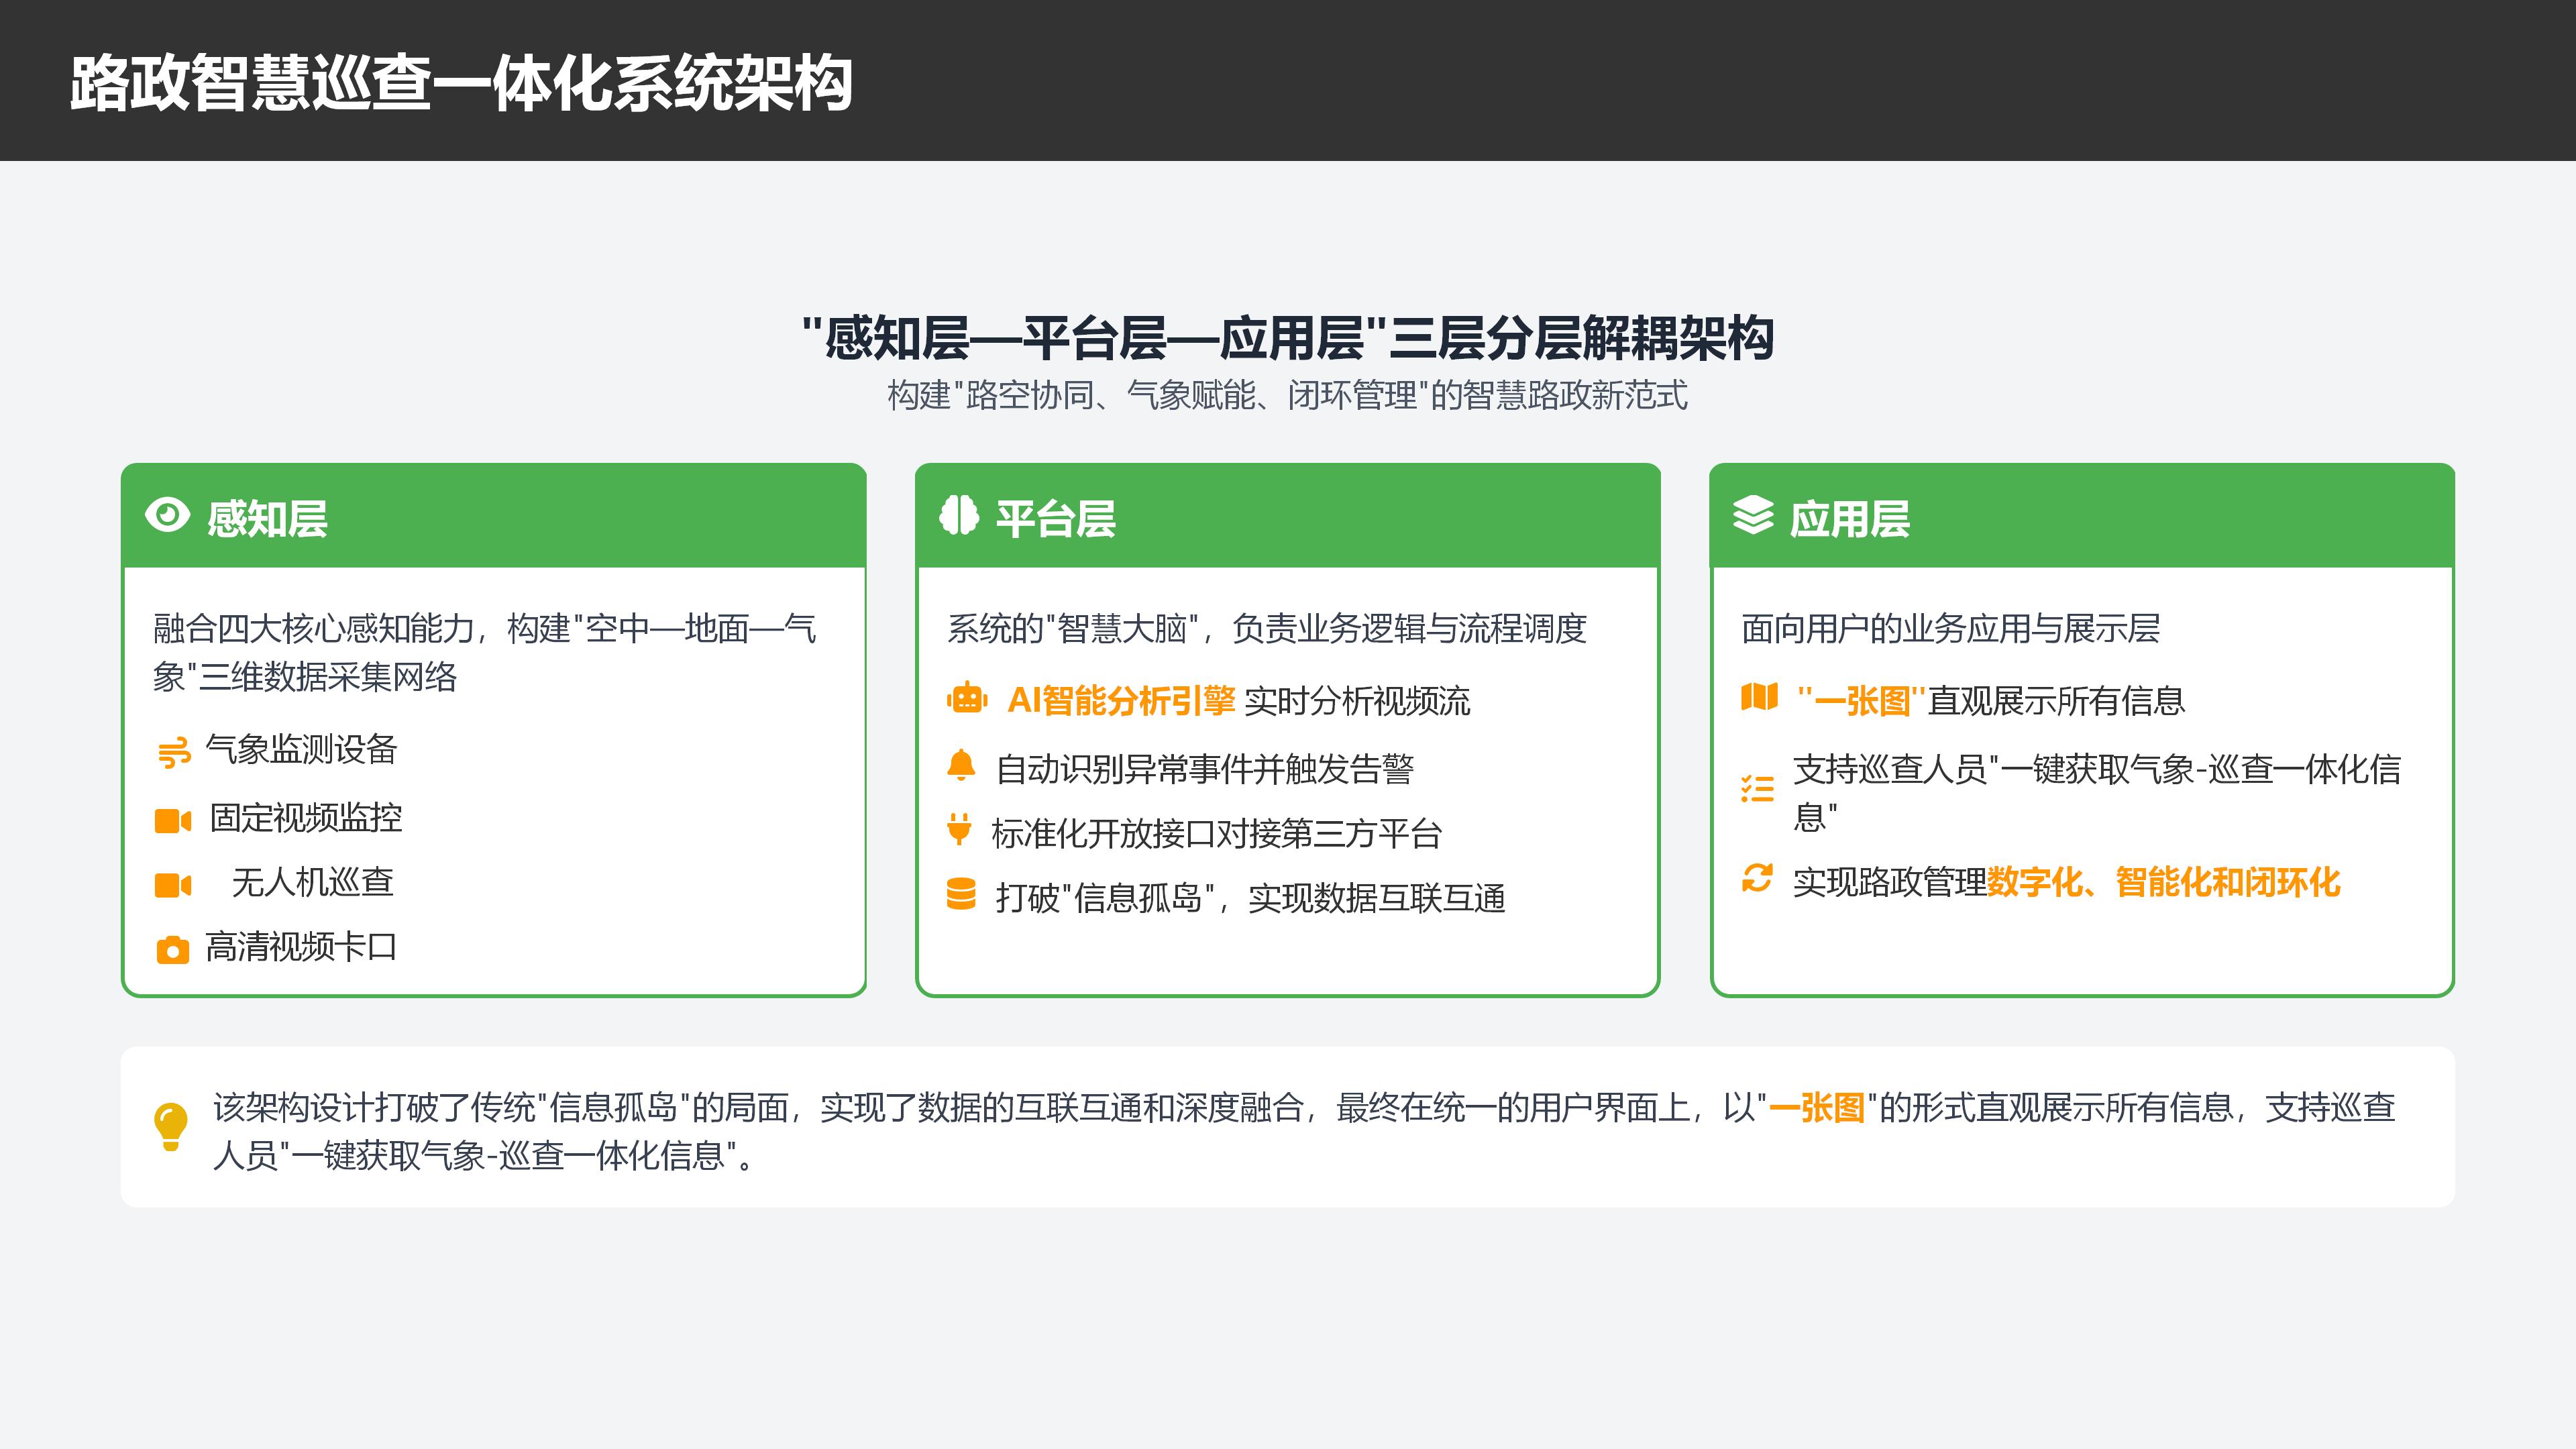Image resolution: width=2576 pixels, height=1449 pixels.
Task: Click the lightbulb icon in summary box
Action: [x=171, y=1127]
